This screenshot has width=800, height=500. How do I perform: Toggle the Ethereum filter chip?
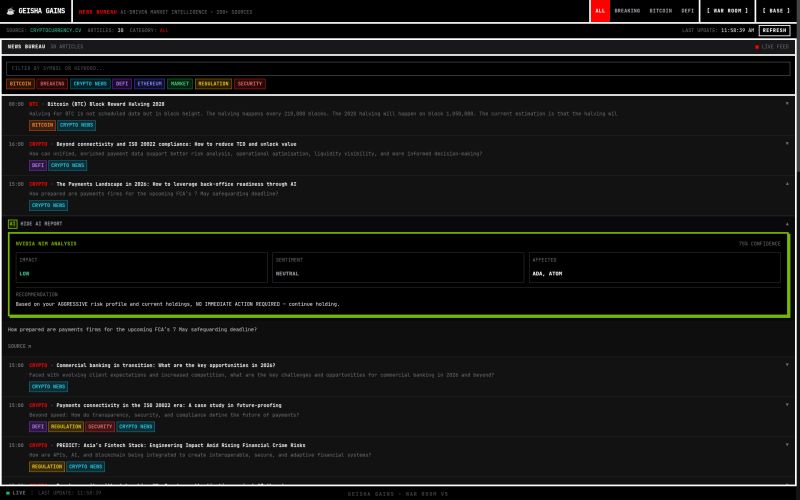coord(149,84)
